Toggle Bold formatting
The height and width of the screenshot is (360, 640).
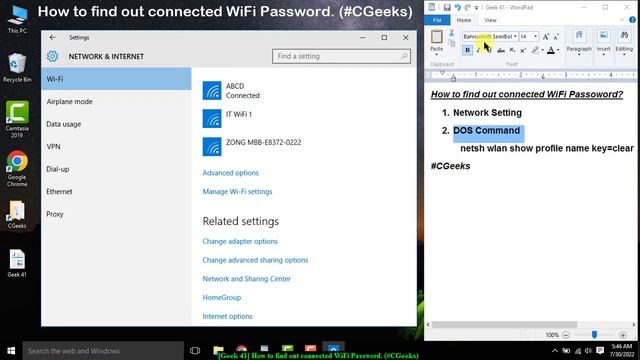pyautogui.click(x=467, y=50)
